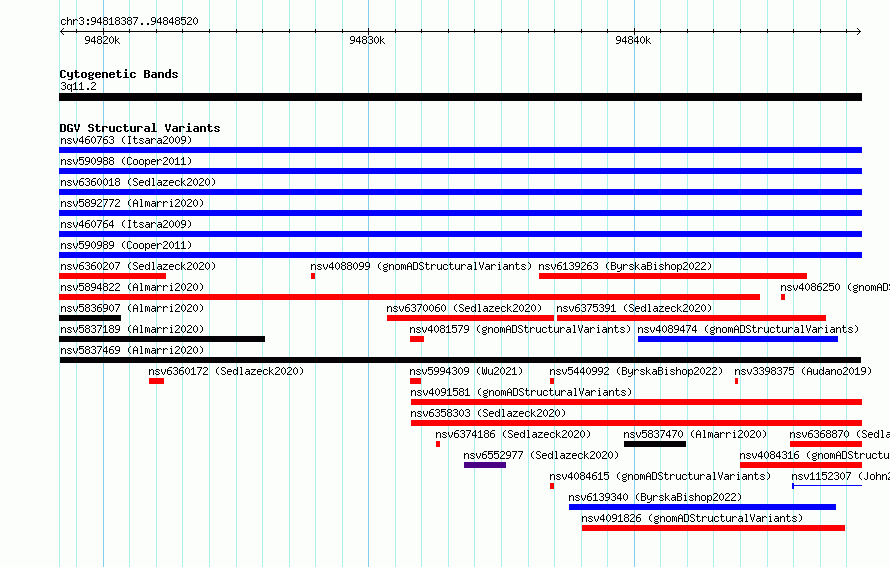The width and height of the screenshot is (890, 567).
Task: Click nsv4081579 gnomAD red marker
Action: (x=417, y=339)
